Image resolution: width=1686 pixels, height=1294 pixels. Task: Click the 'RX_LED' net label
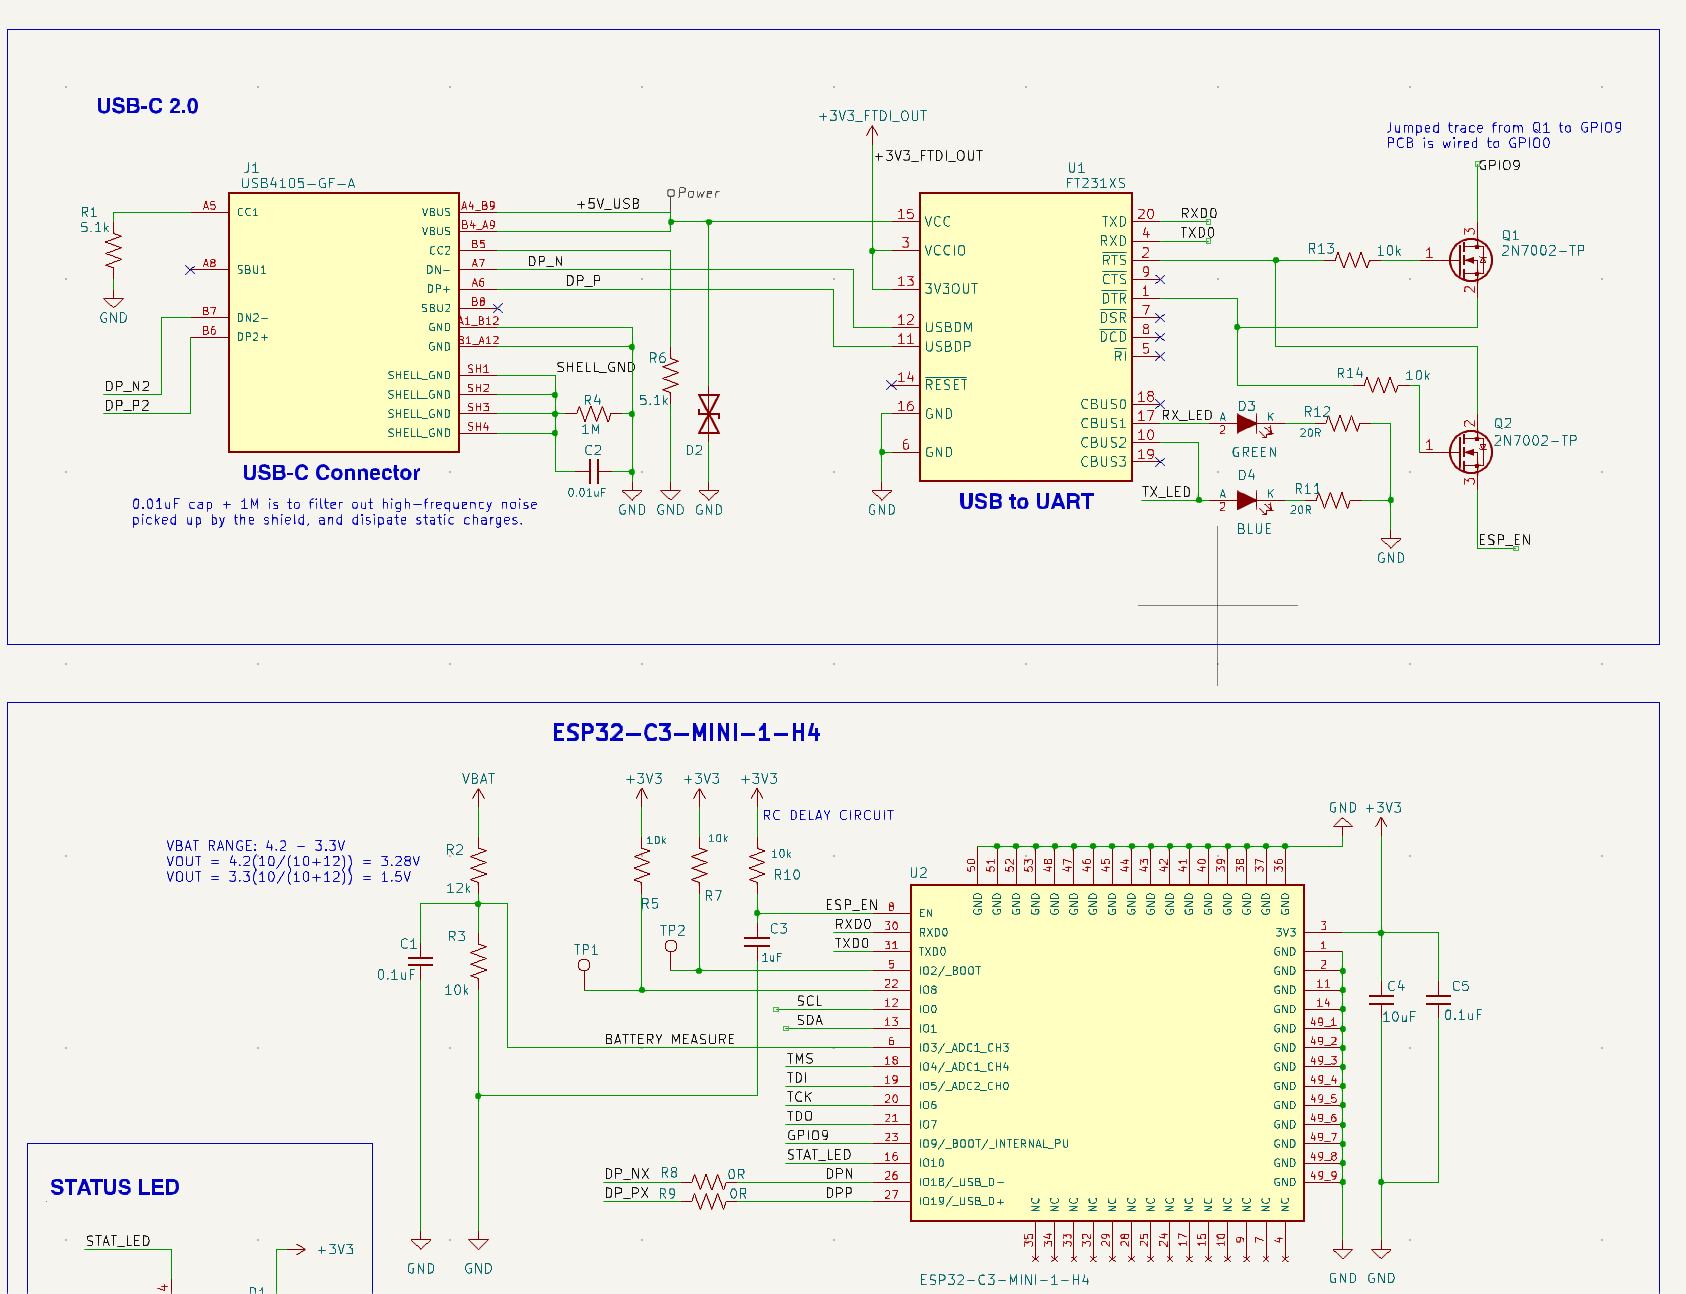tap(1187, 415)
